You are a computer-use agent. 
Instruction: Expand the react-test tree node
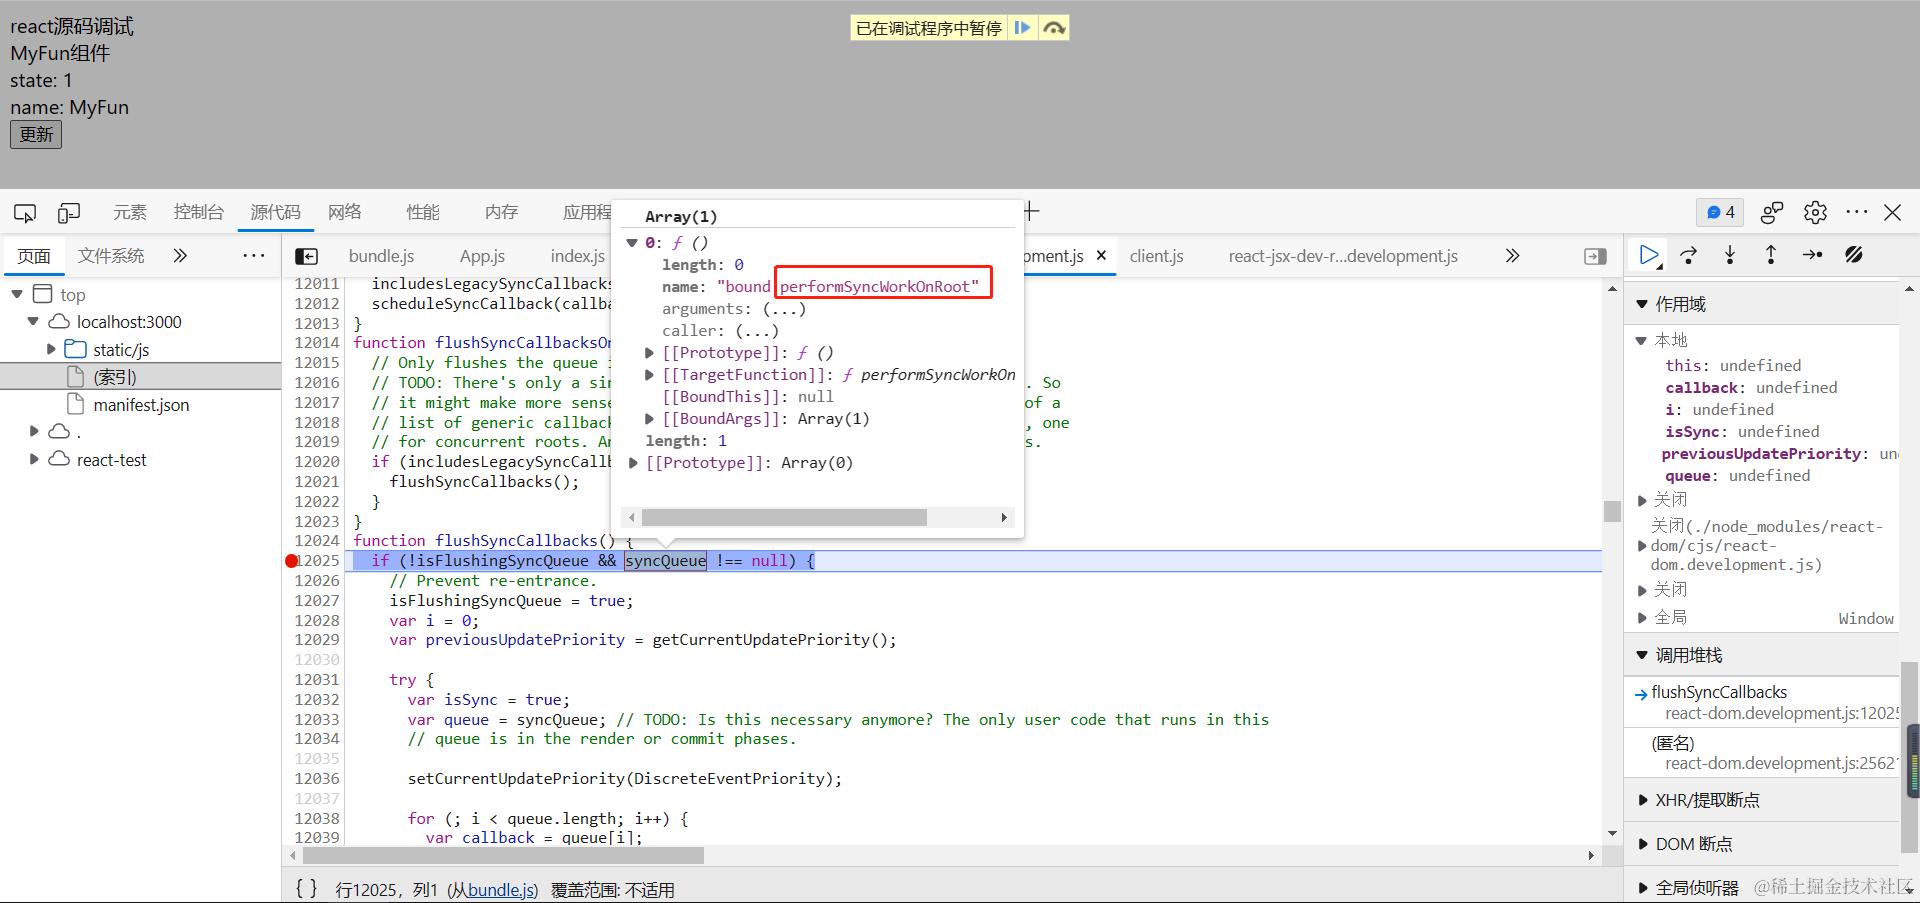tap(34, 459)
